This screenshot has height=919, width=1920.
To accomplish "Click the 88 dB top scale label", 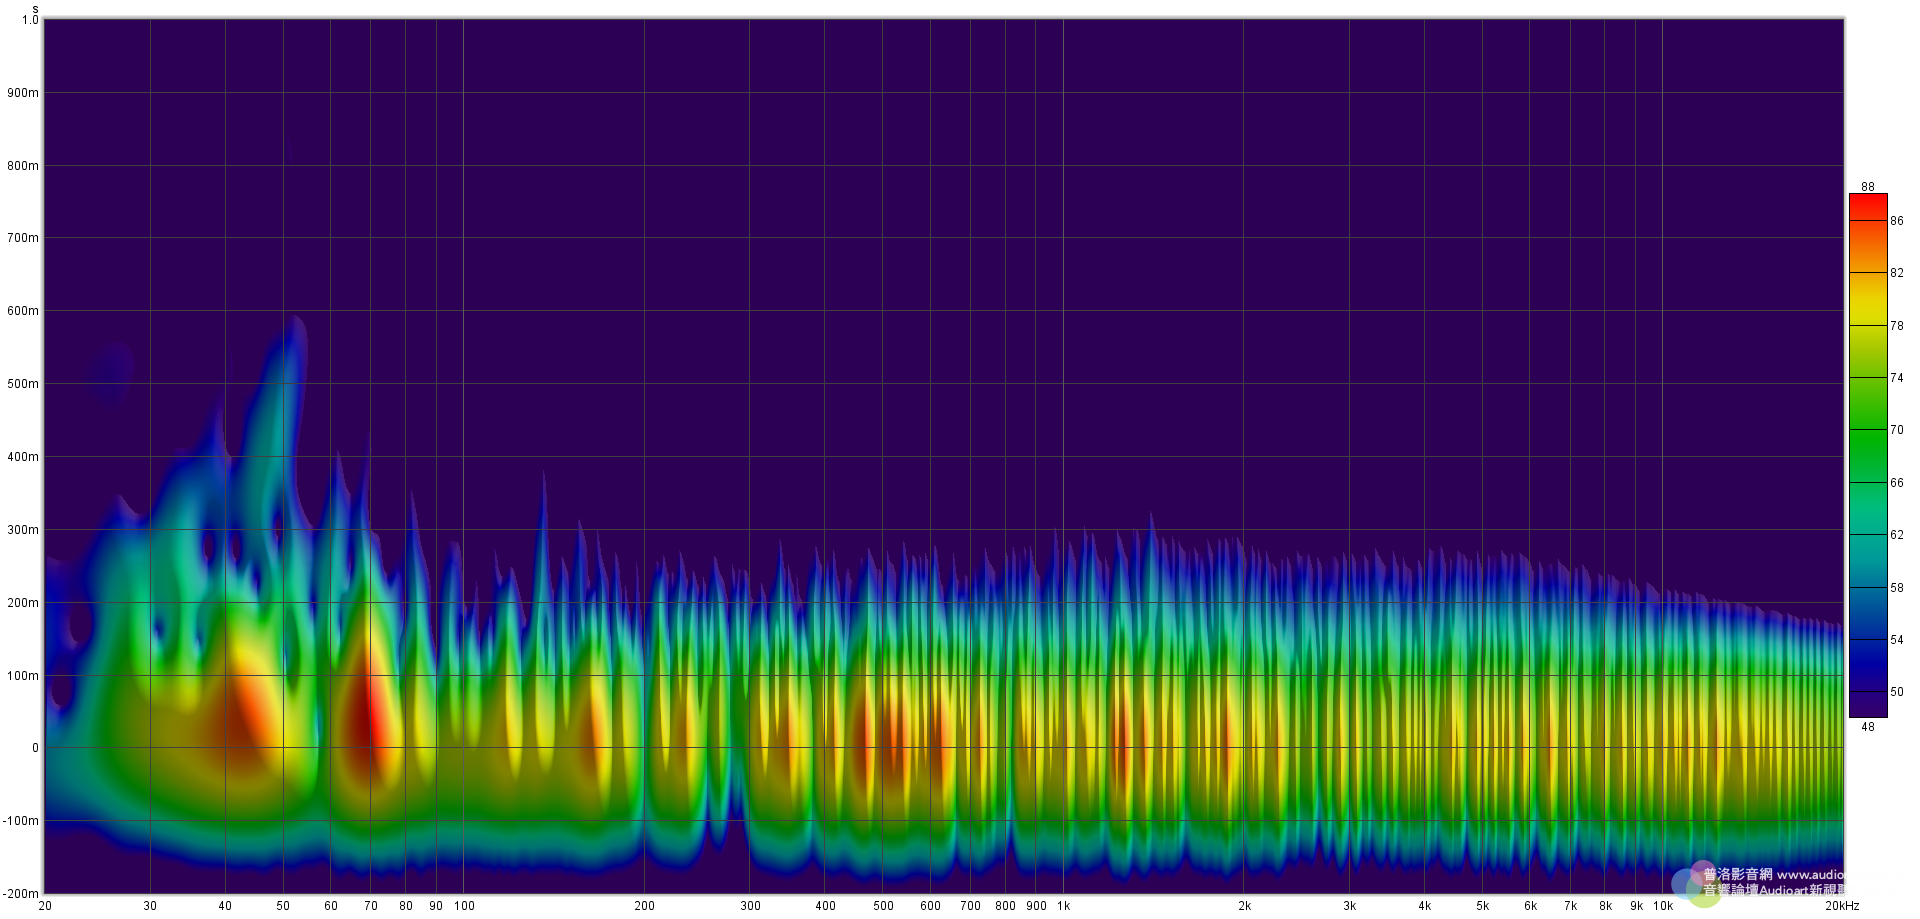I will pos(1868,187).
